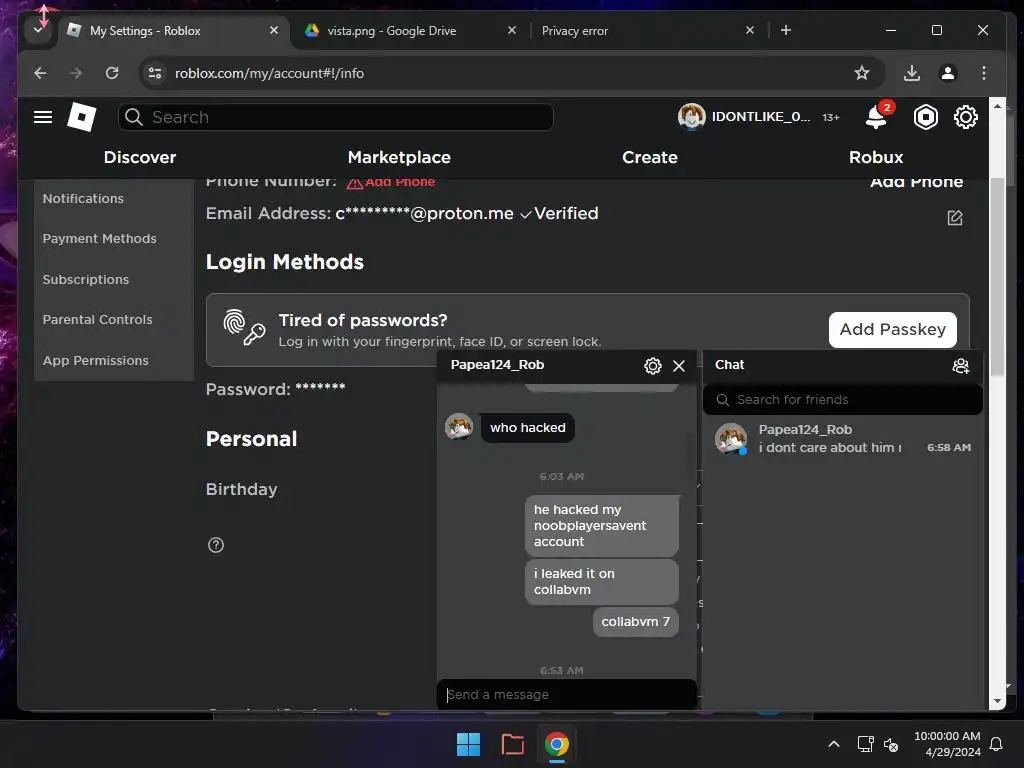Click the Send a message input
The width and height of the screenshot is (1024, 768).
point(566,694)
